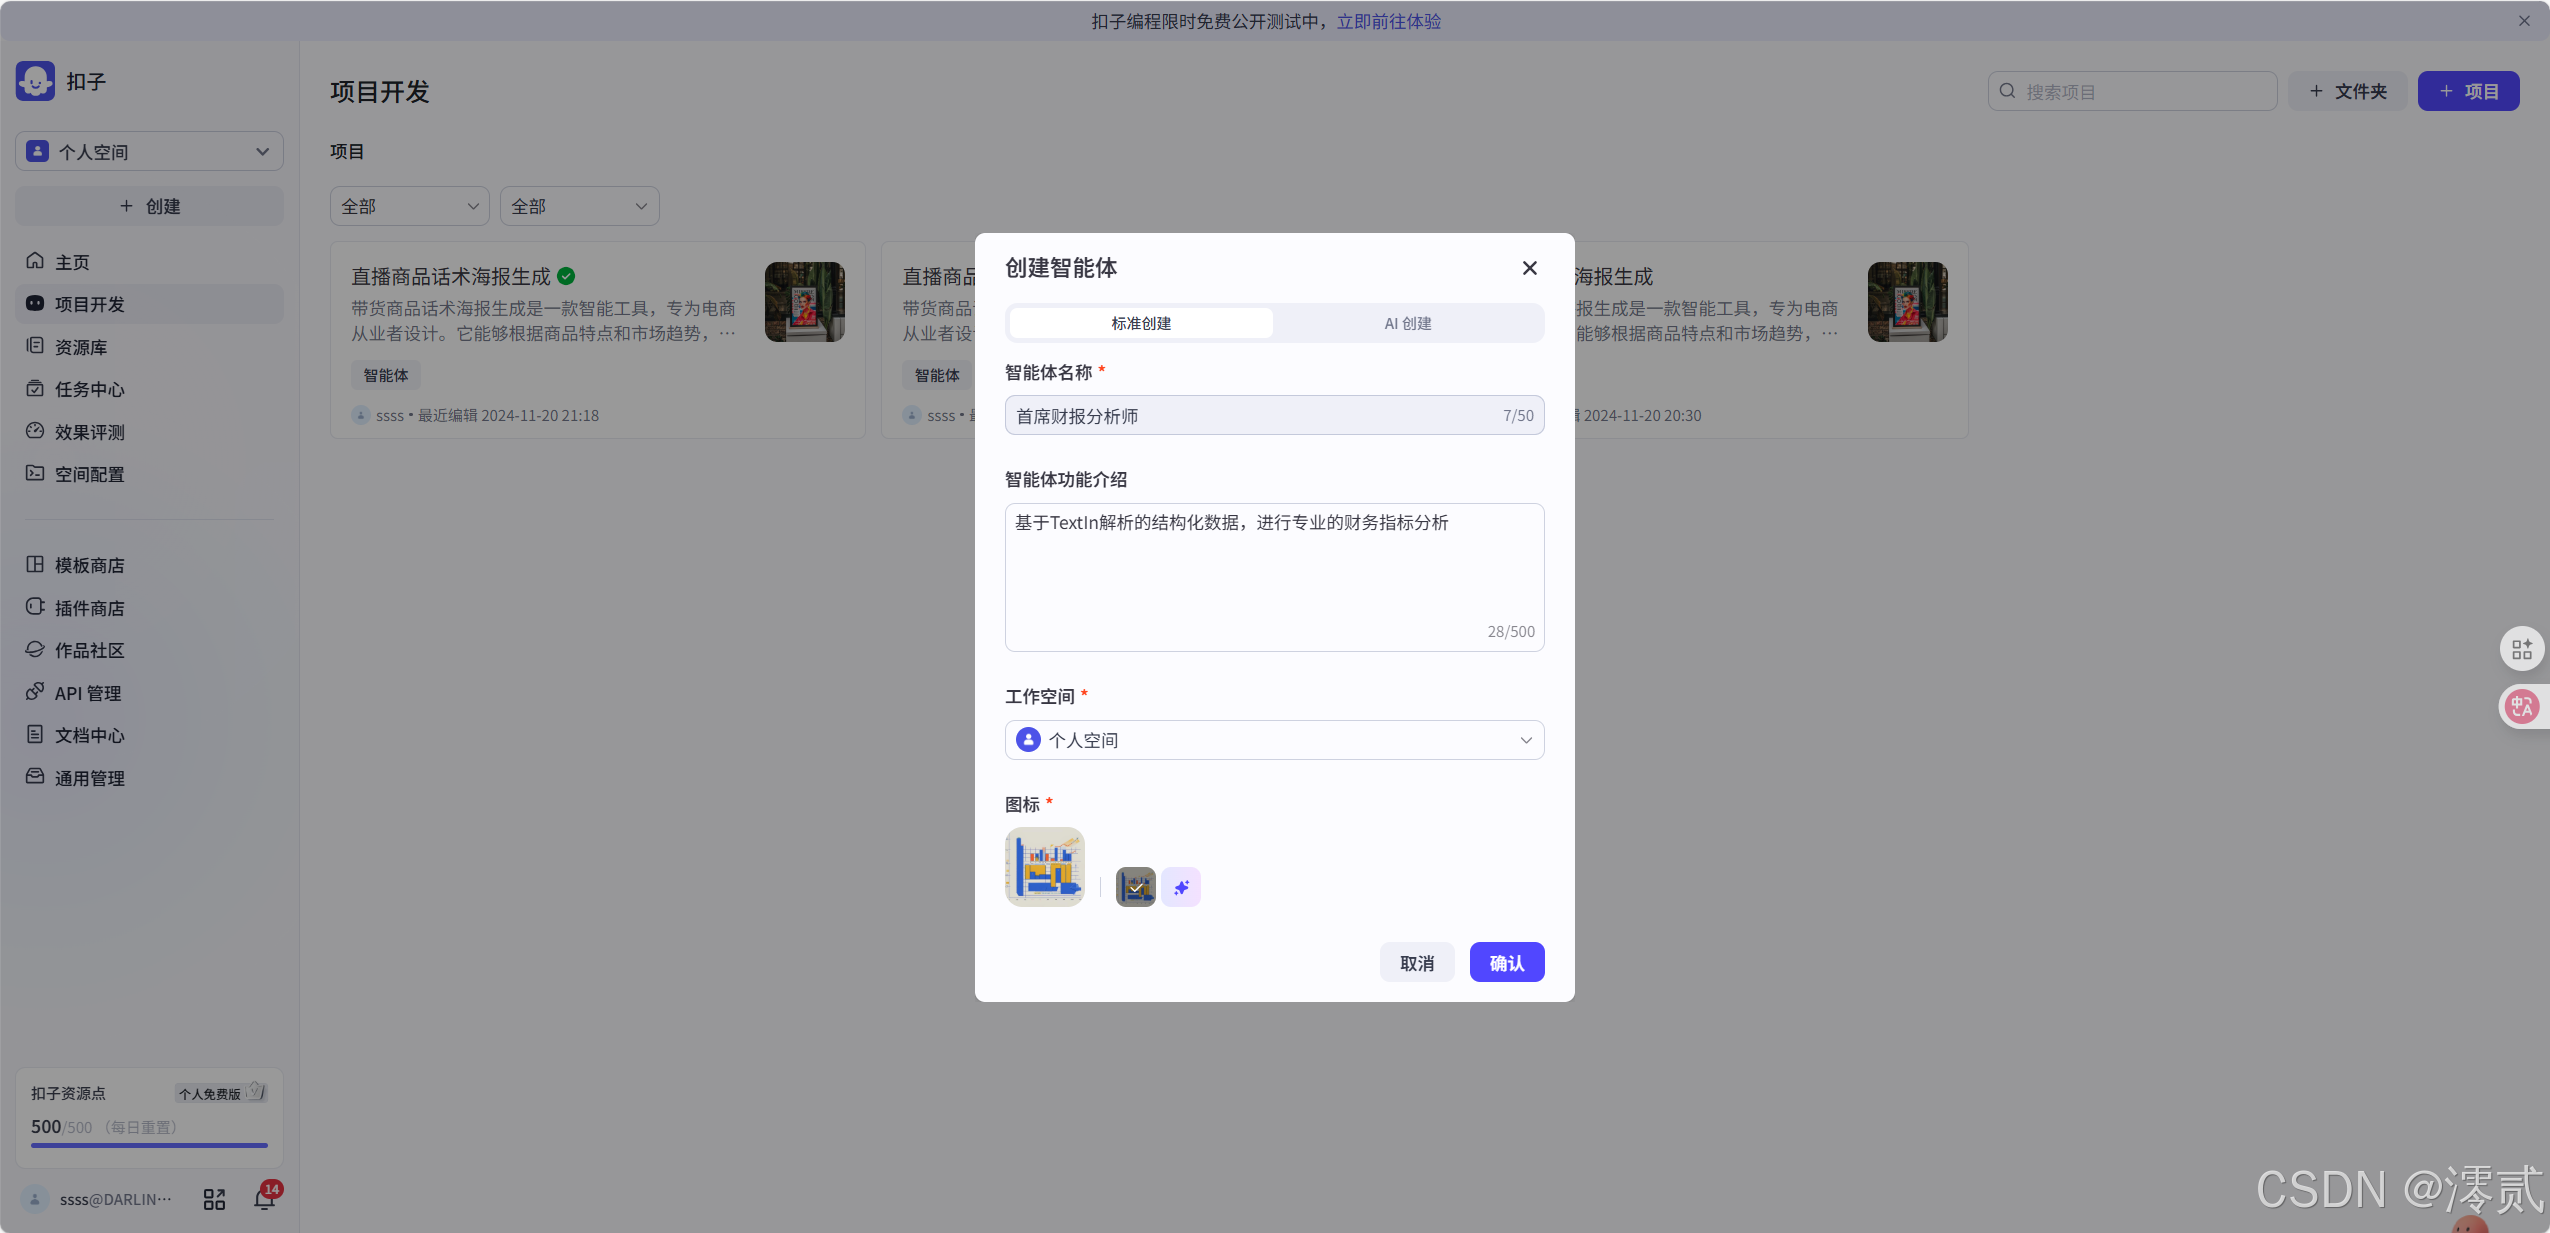Viewport: 2550px width, 1233px height.
Task: Open API 管理 from the sidebar
Action: pos(86,692)
